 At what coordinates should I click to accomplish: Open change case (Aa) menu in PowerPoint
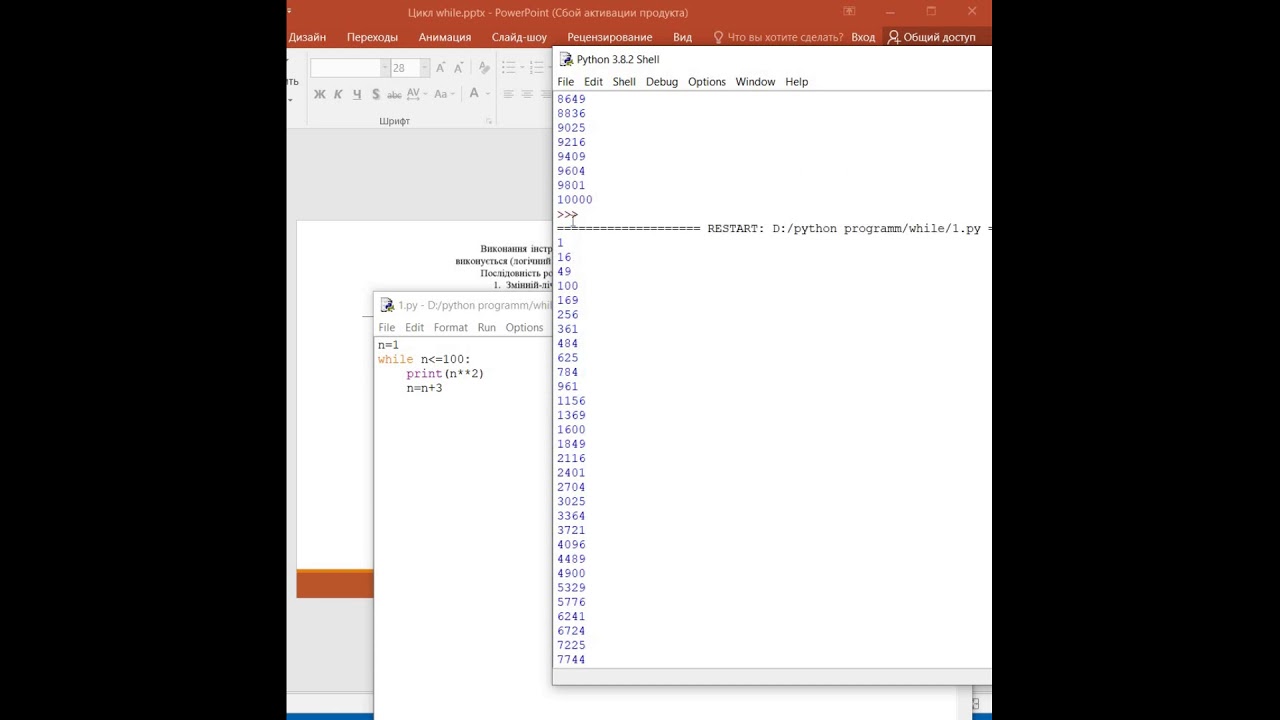pyautogui.click(x=442, y=94)
